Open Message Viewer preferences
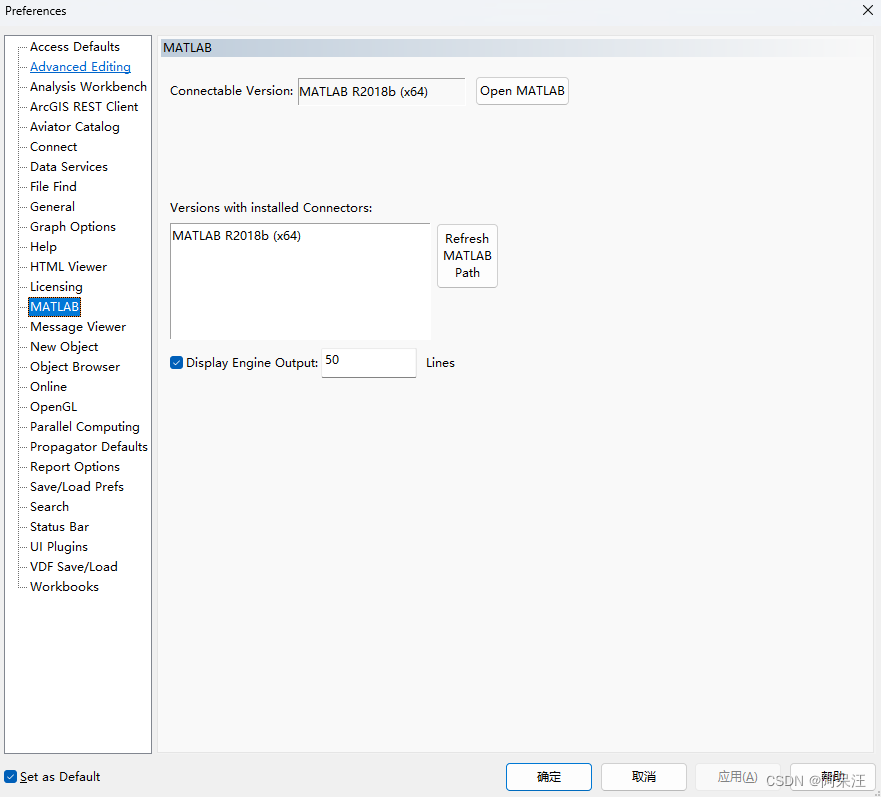 tap(78, 327)
